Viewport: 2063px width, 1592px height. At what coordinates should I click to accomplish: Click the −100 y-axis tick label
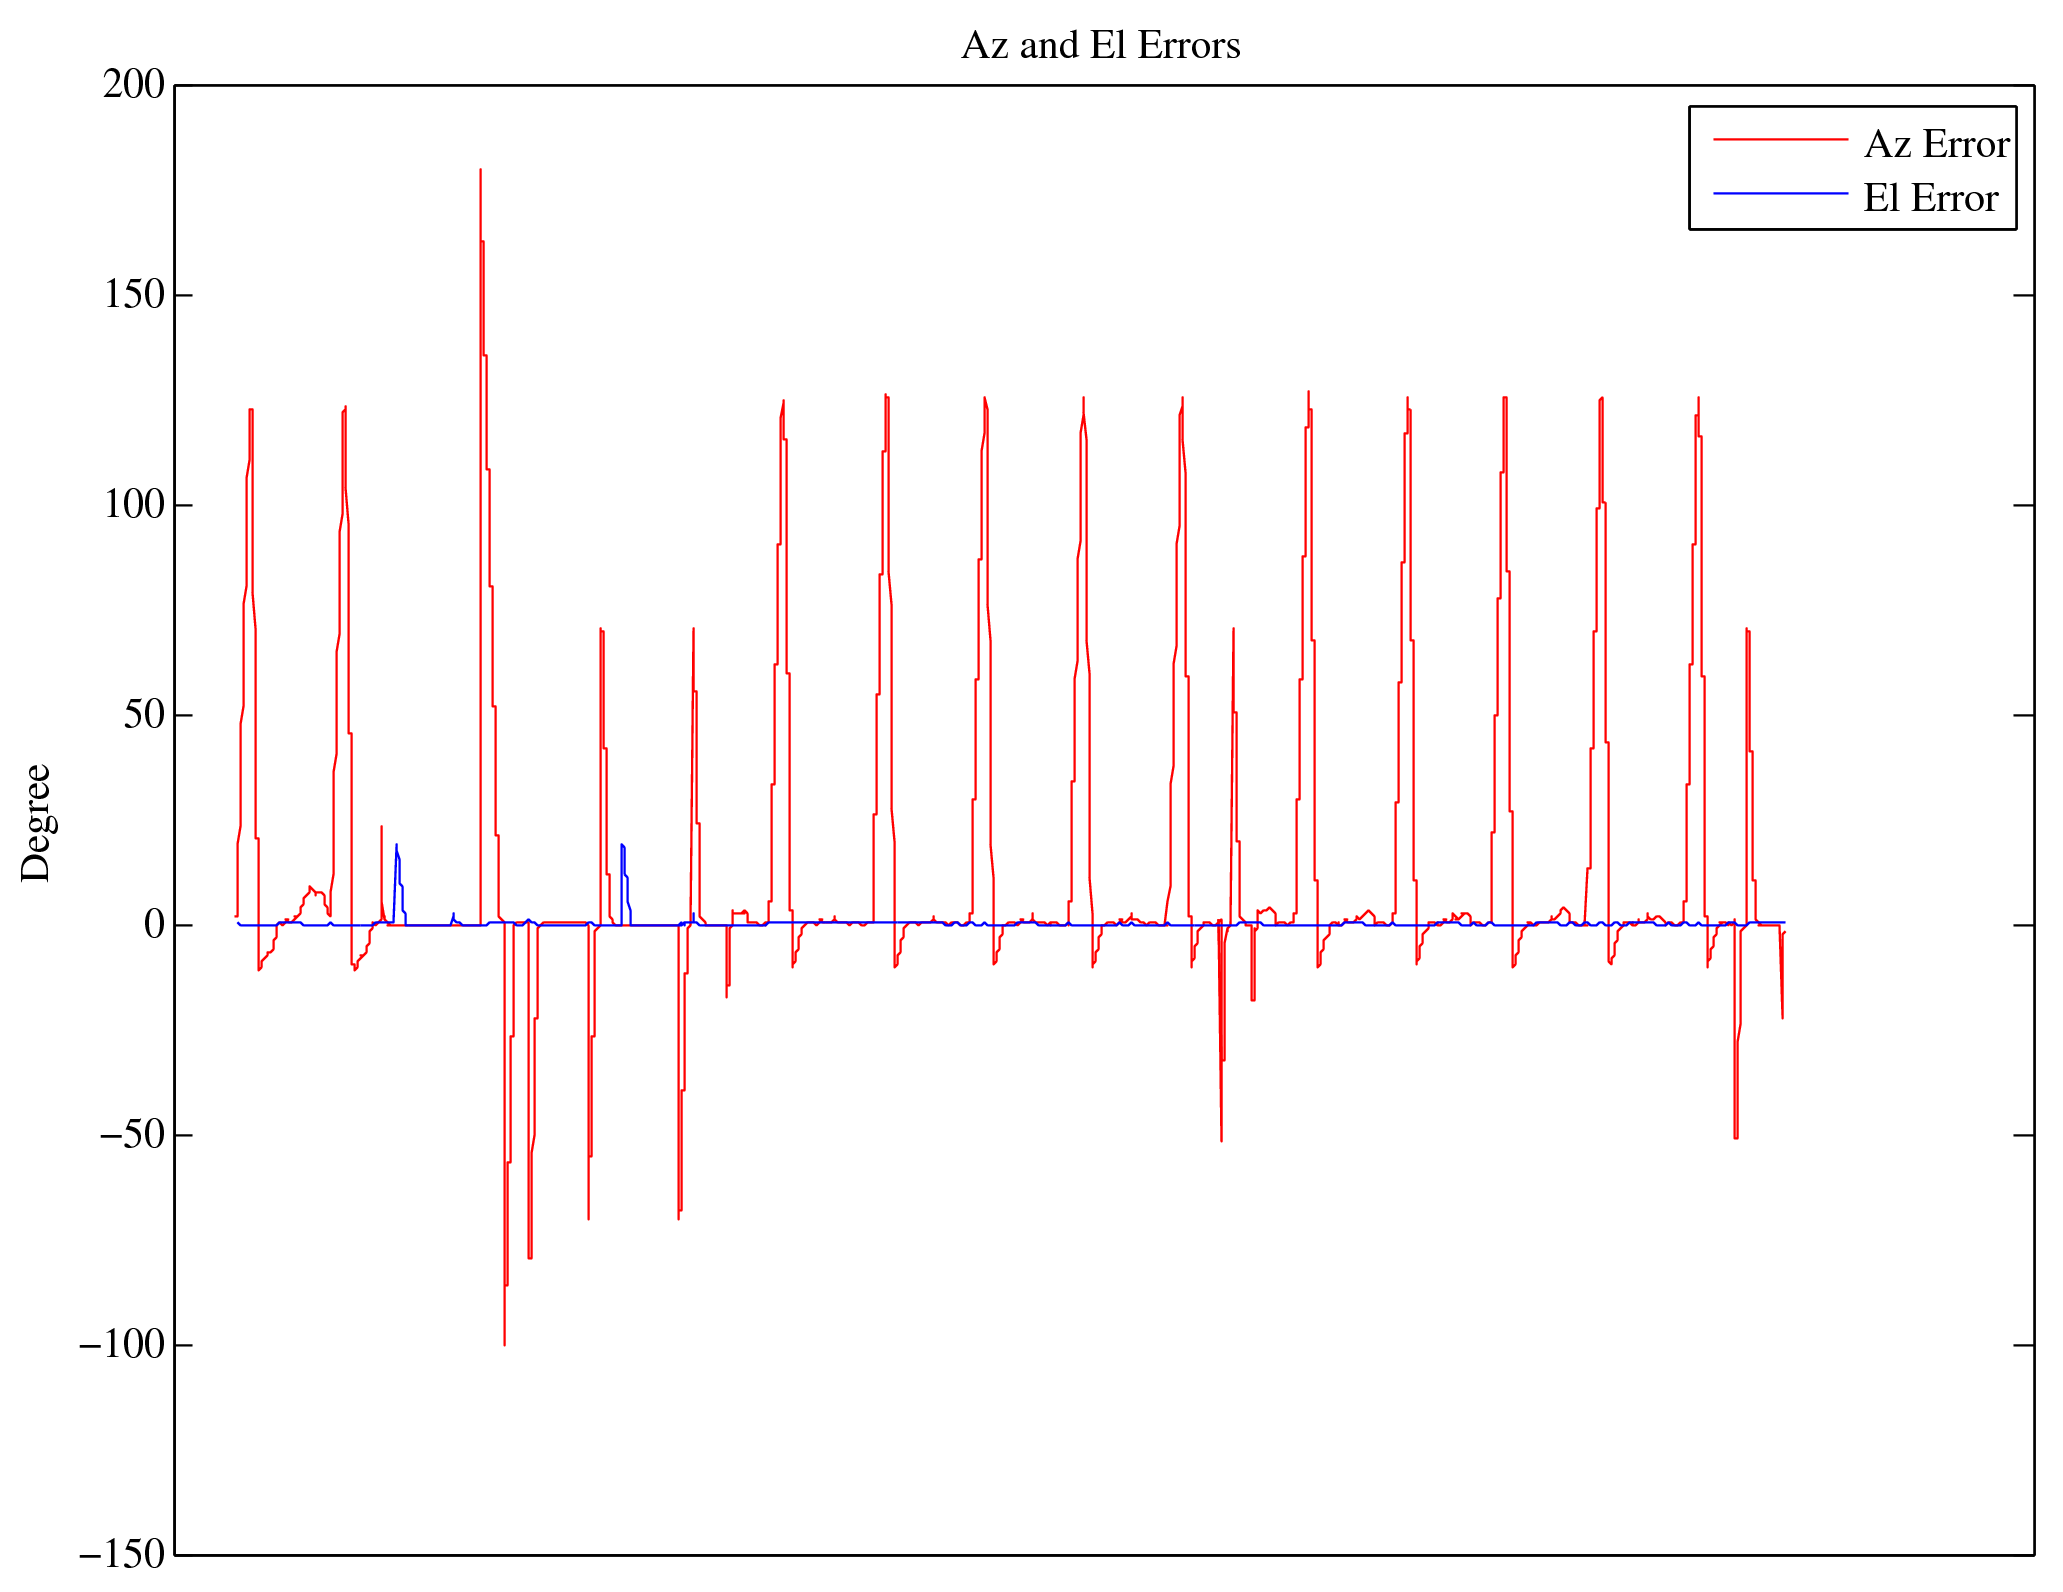click(x=120, y=1345)
